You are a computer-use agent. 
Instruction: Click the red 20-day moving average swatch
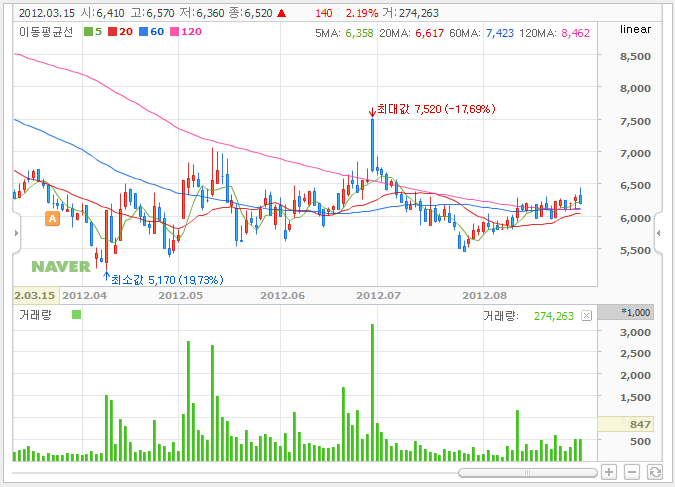coord(112,31)
